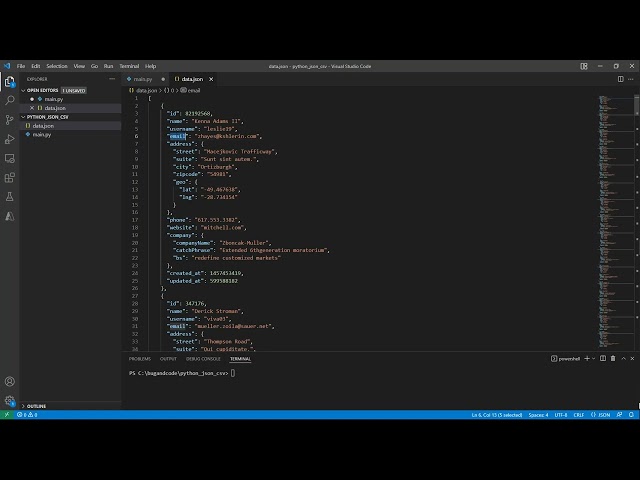Screen dimensions: 640x480
Task: Split the terminal panel
Action: click(603, 358)
